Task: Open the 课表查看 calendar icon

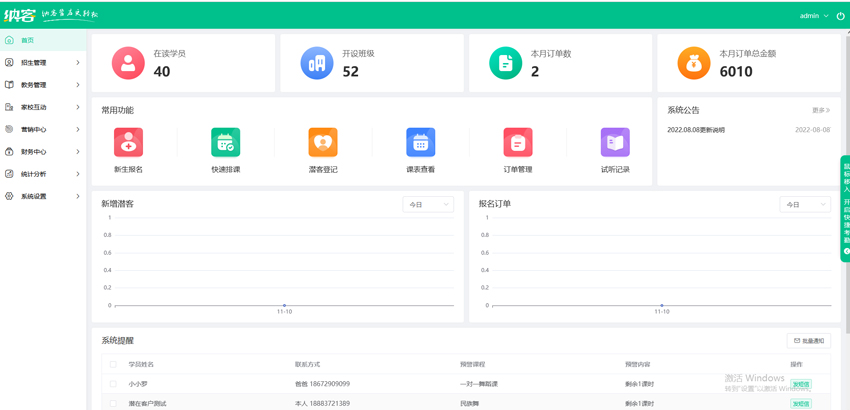Action: (421, 142)
